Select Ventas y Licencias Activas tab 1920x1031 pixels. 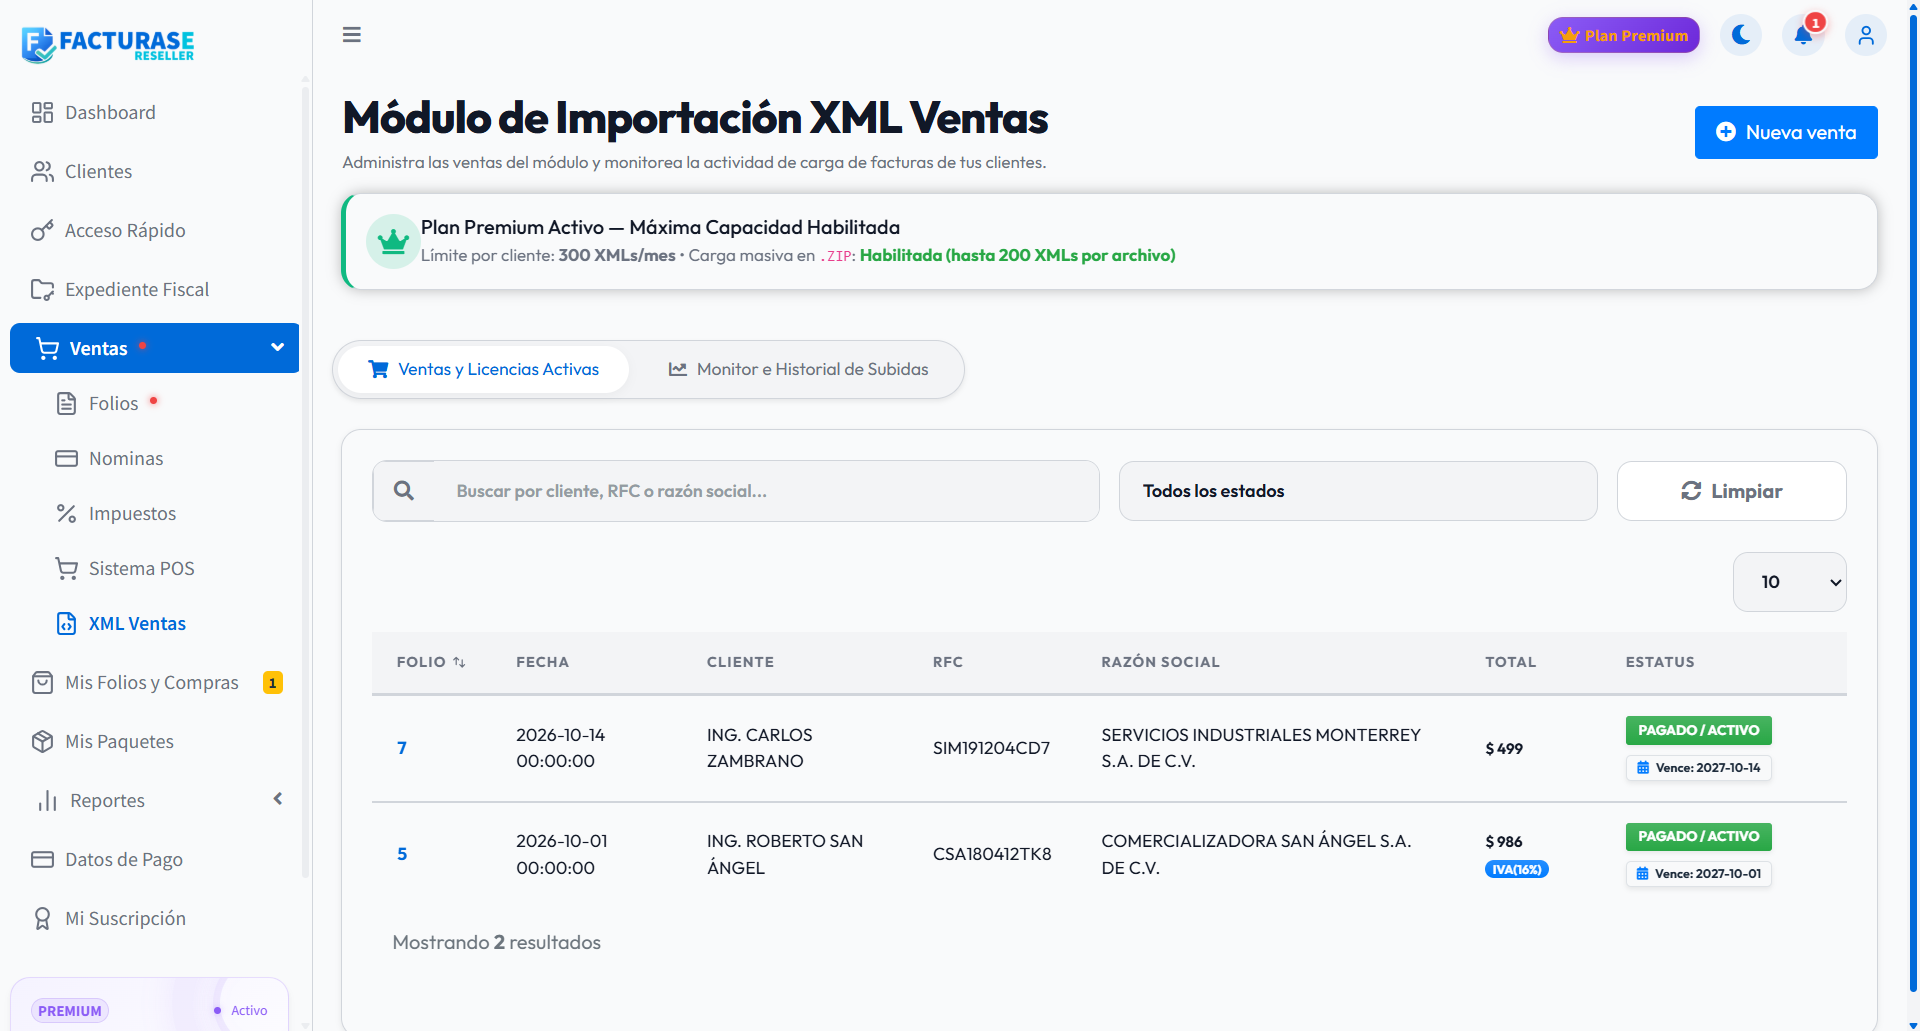(484, 369)
